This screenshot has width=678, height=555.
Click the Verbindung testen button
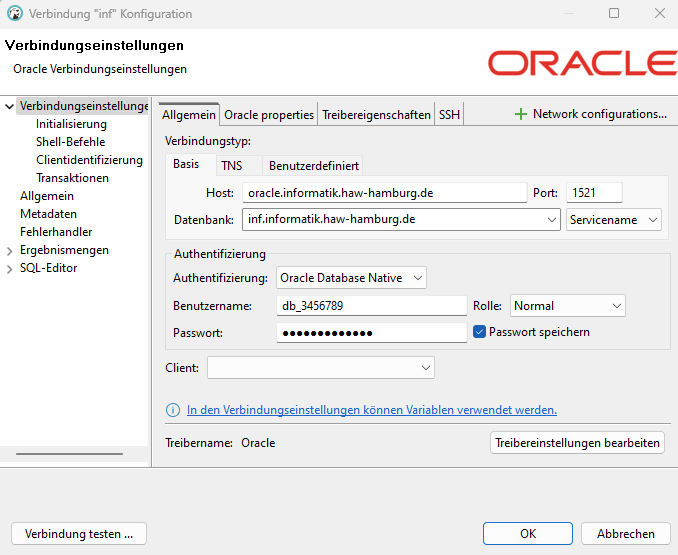click(79, 534)
